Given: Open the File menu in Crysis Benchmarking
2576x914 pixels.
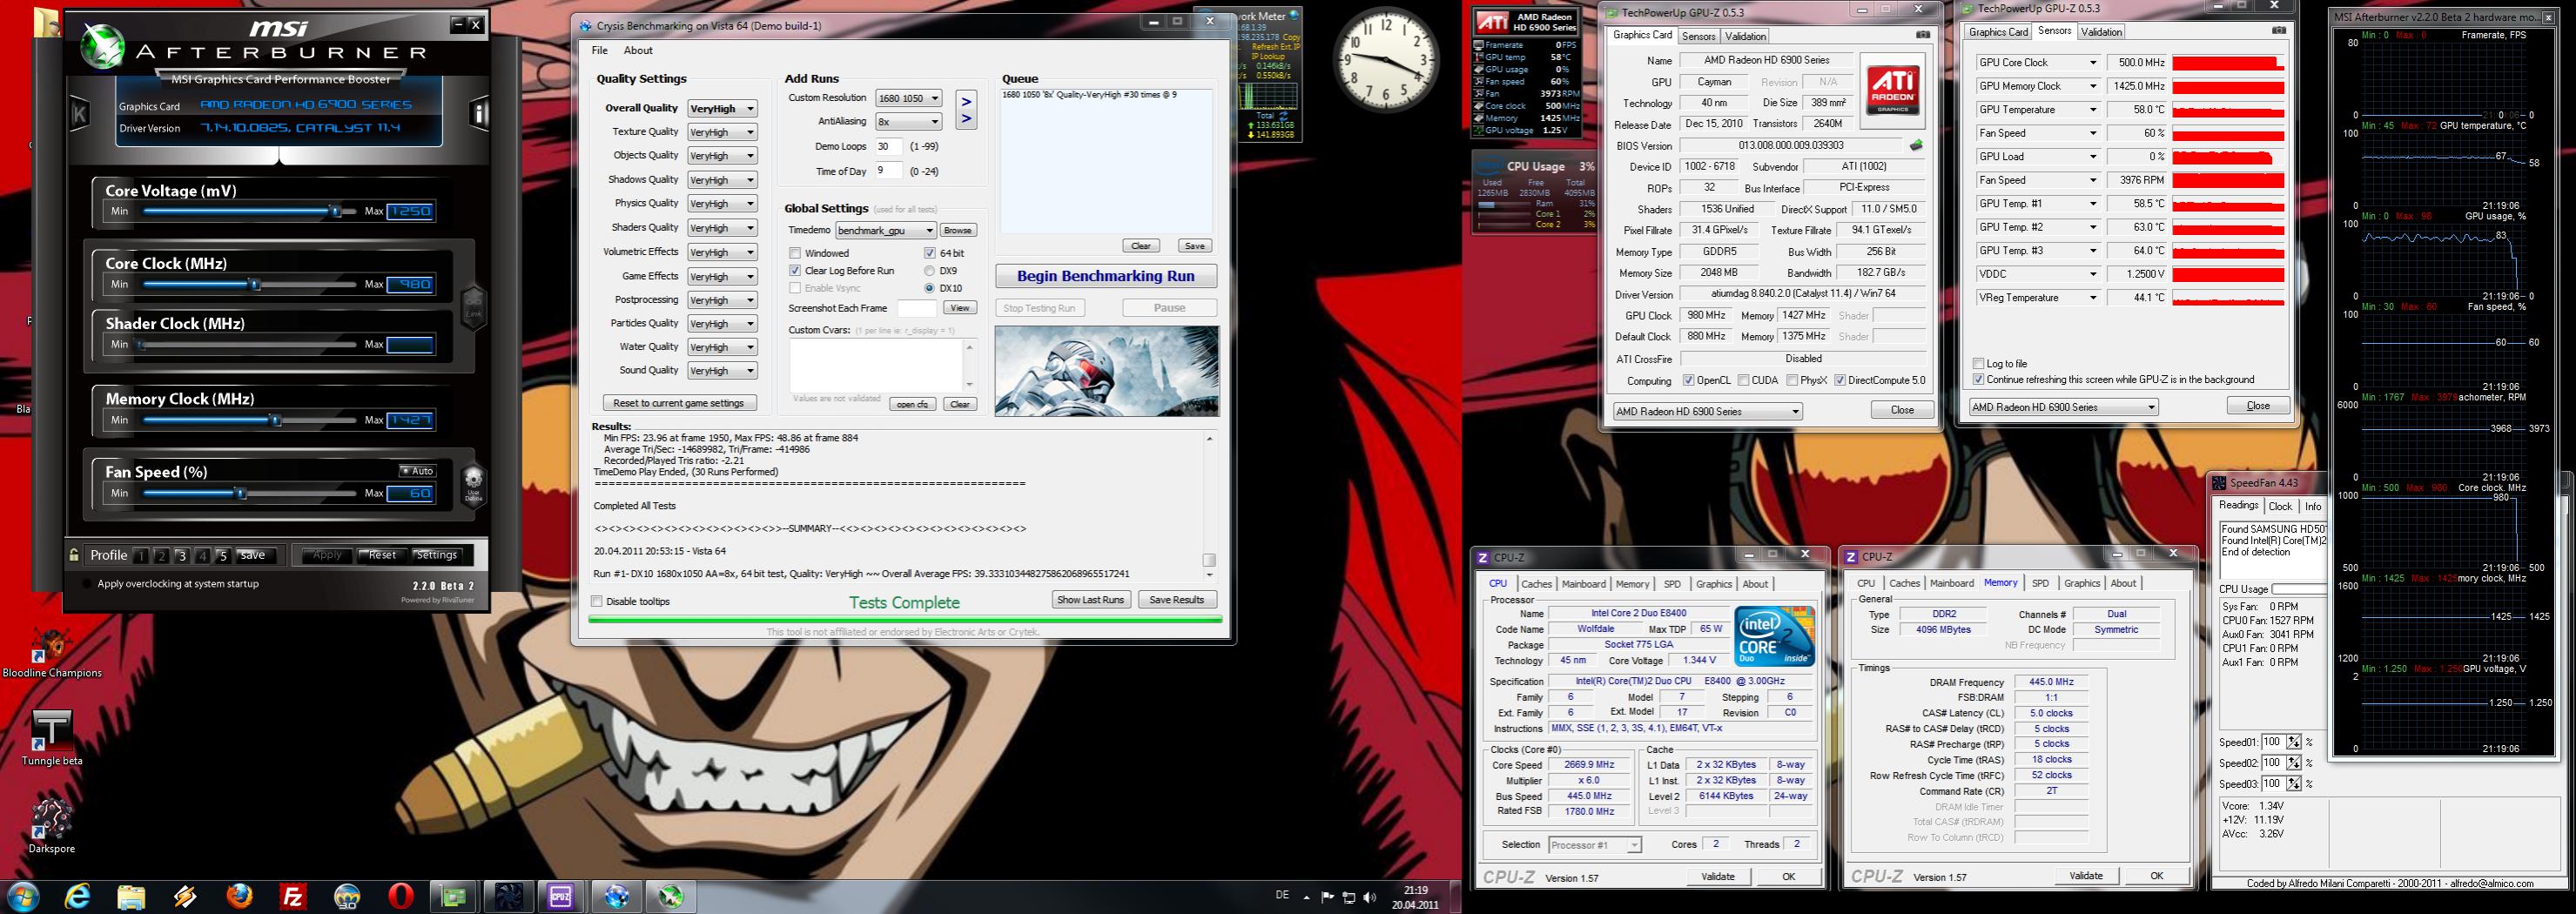Looking at the screenshot, I should [599, 50].
